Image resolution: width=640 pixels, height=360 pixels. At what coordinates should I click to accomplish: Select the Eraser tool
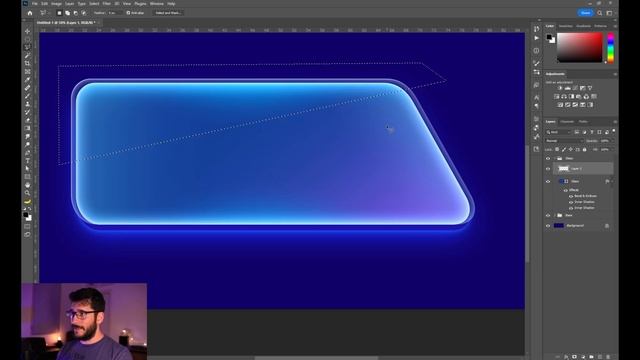[x=27, y=120]
